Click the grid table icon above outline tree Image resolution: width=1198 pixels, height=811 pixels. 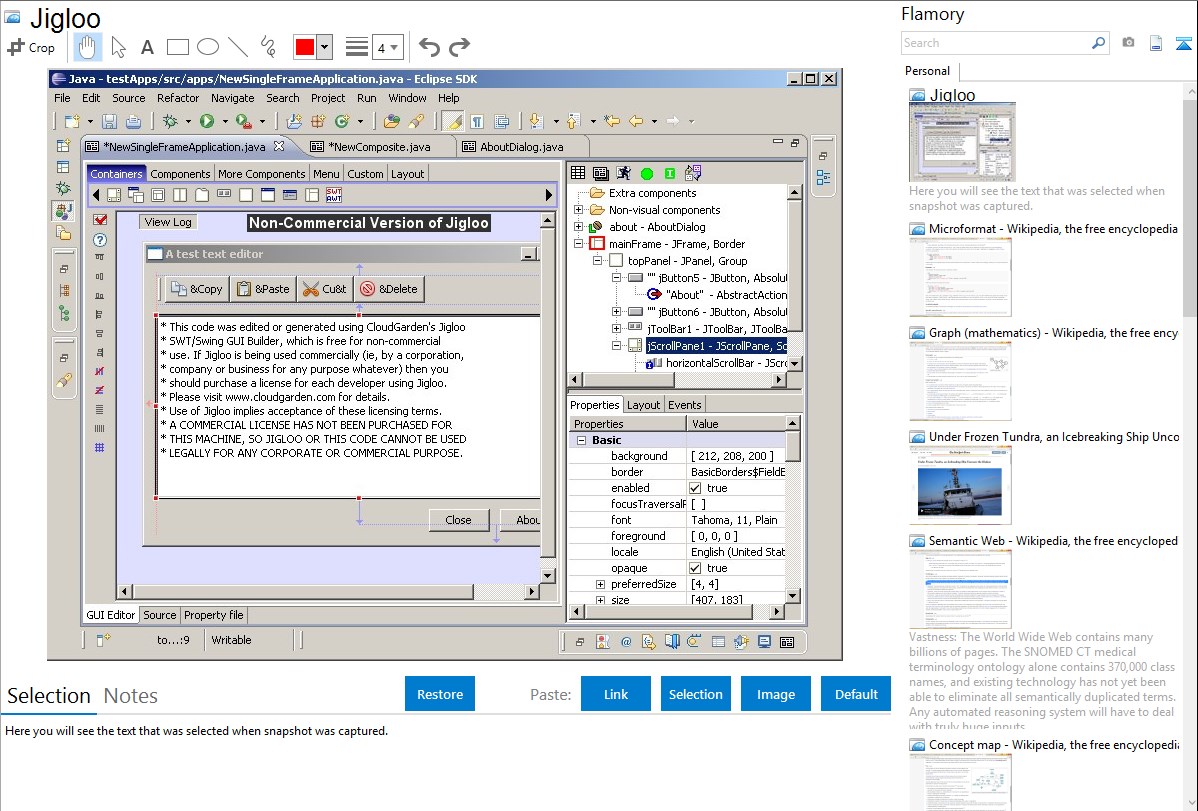pyautogui.click(x=578, y=174)
